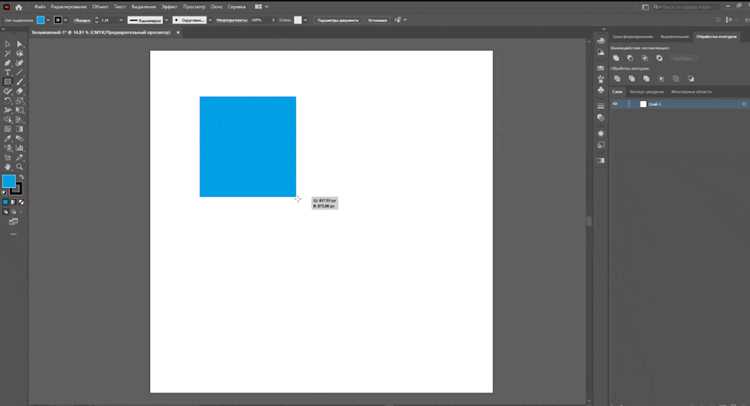Open the Файл menu

(40, 7)
